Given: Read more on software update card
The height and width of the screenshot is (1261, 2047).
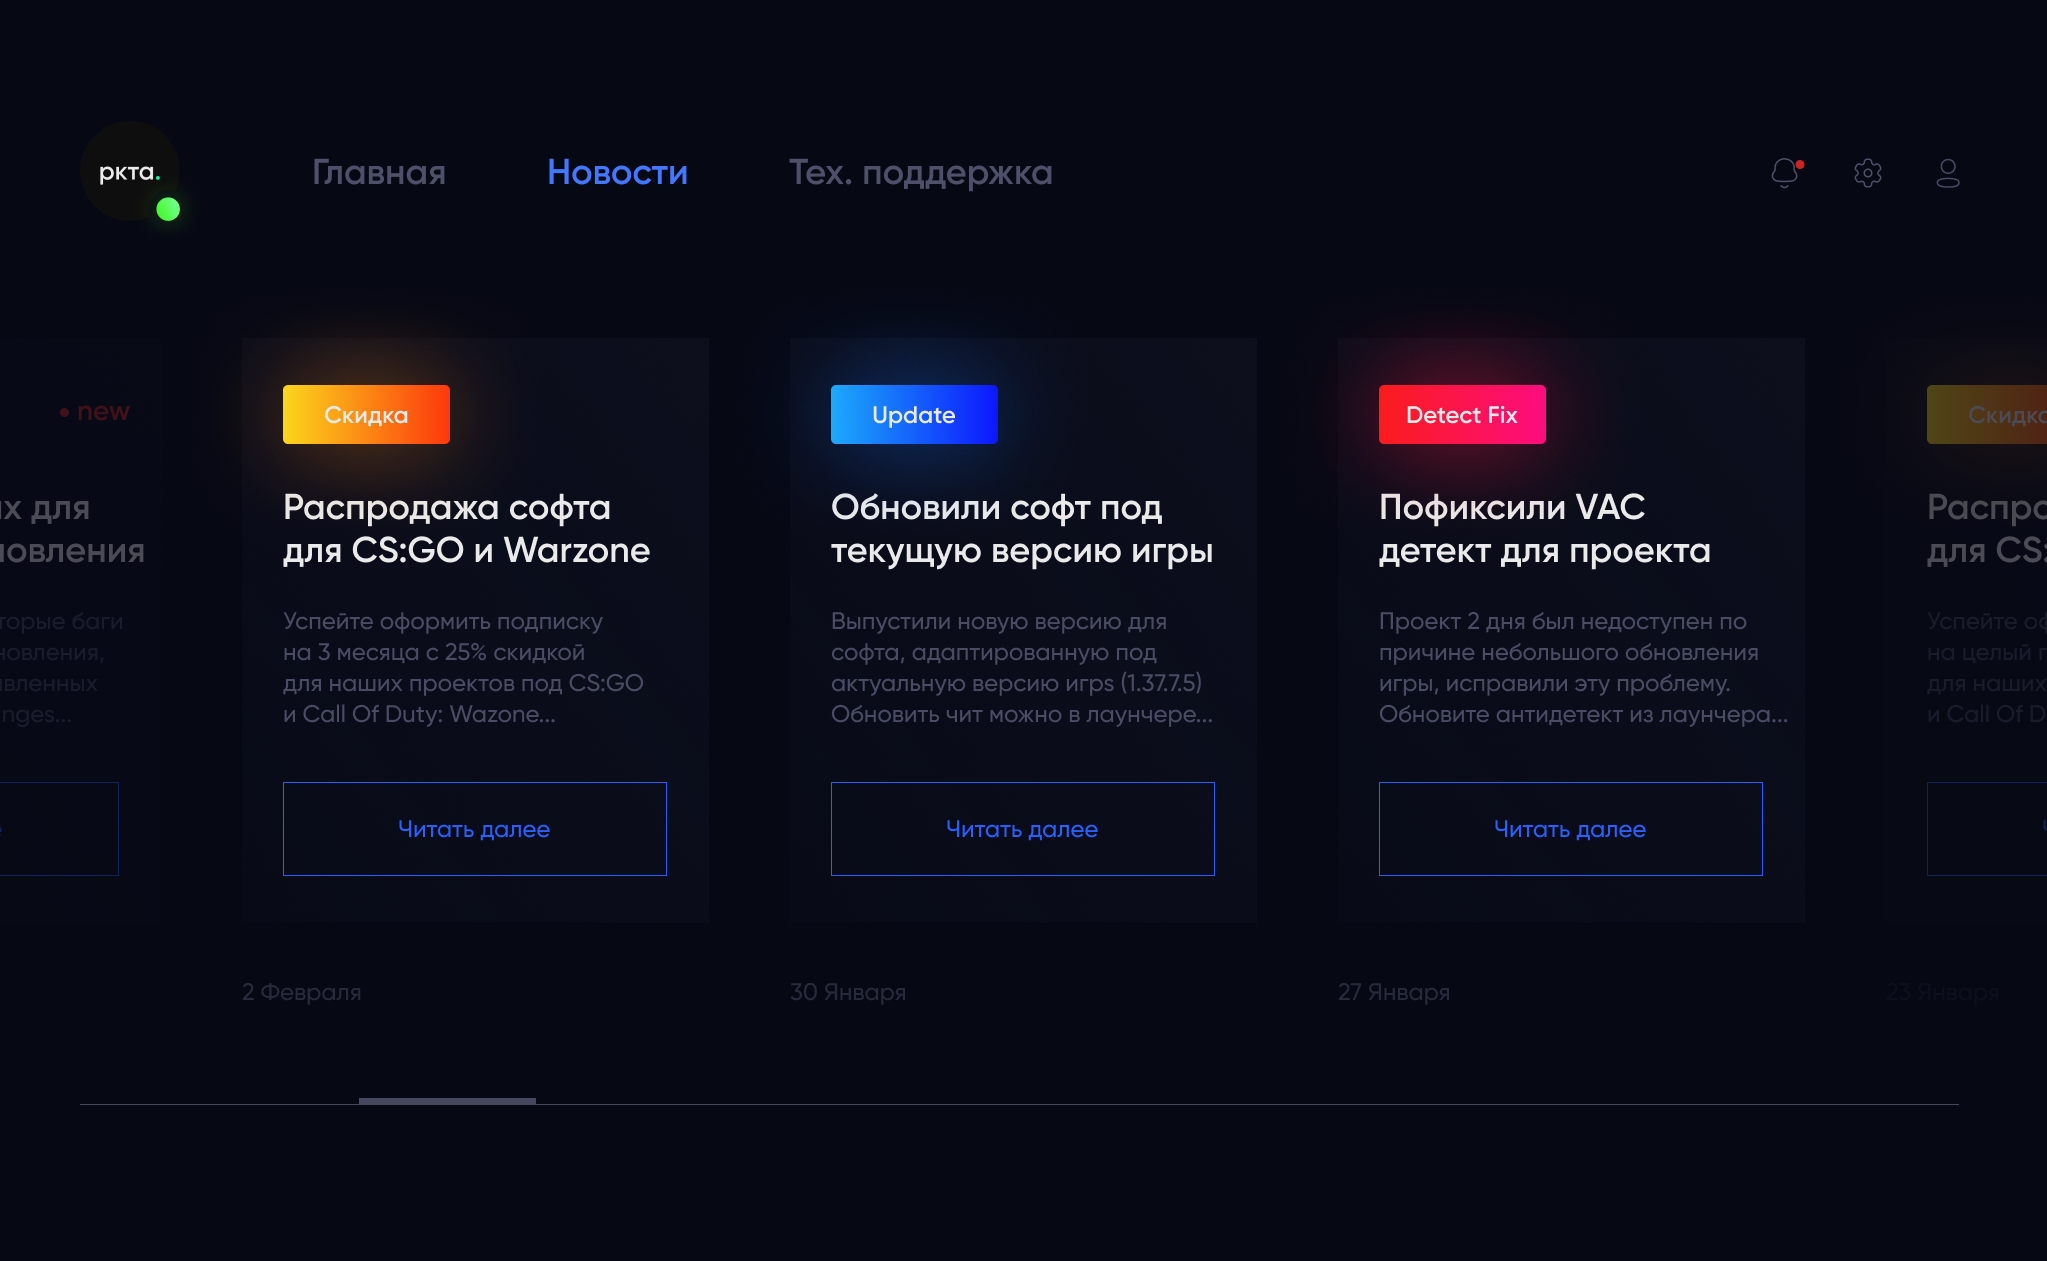Looking at the screenshot, I should 1022,829.
